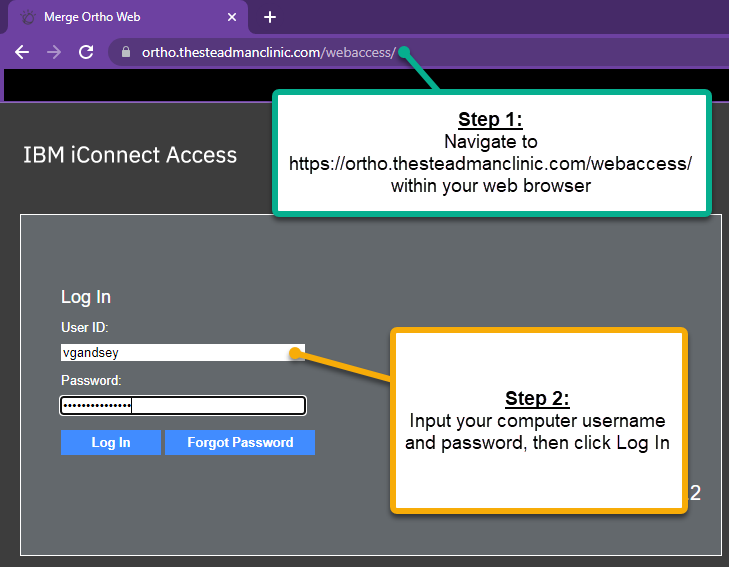Click the Password: label
This screenshot has height=567, width=729.
pyautogui.click(x=91, y=380)
